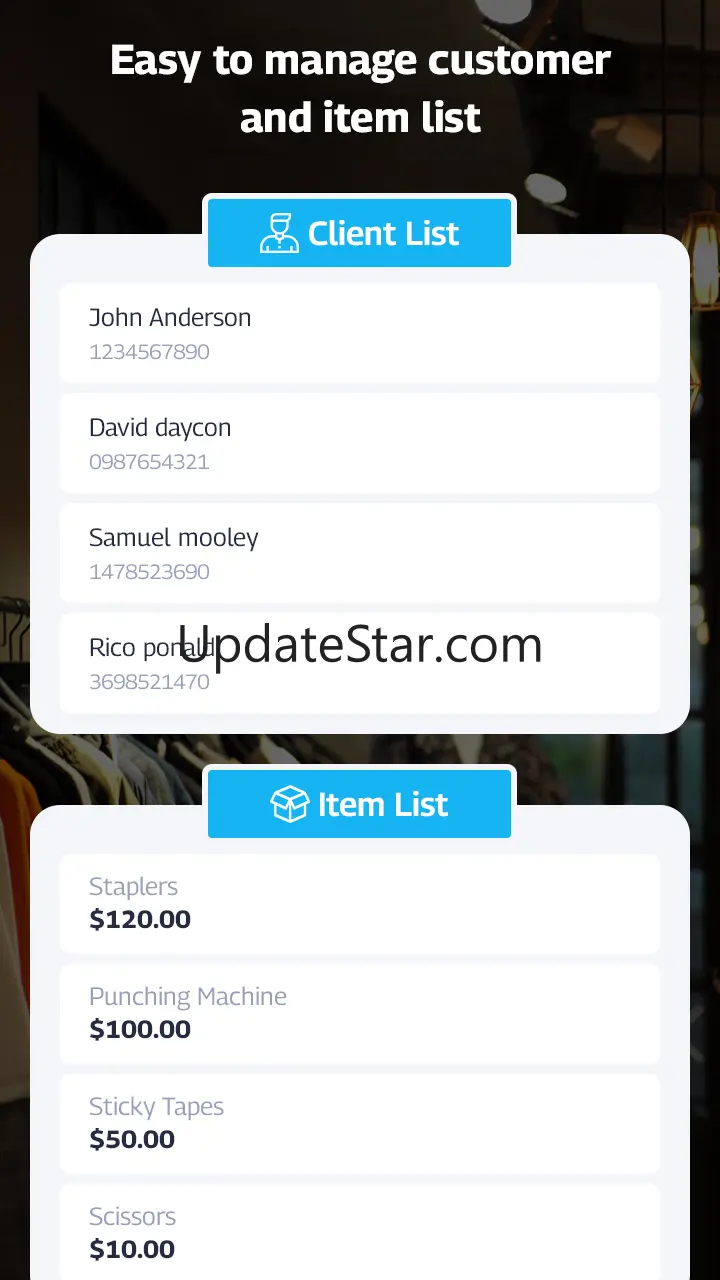Open the Client List header tab
This screenshot has width=720, height=1280.
[359, 233]
